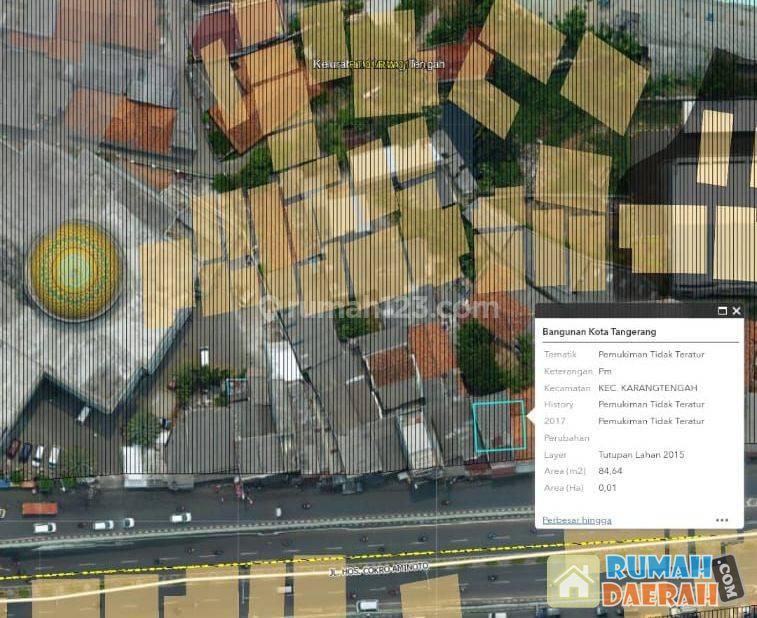
Task: Click the Keterangan field value Pm
Action: 604,371
